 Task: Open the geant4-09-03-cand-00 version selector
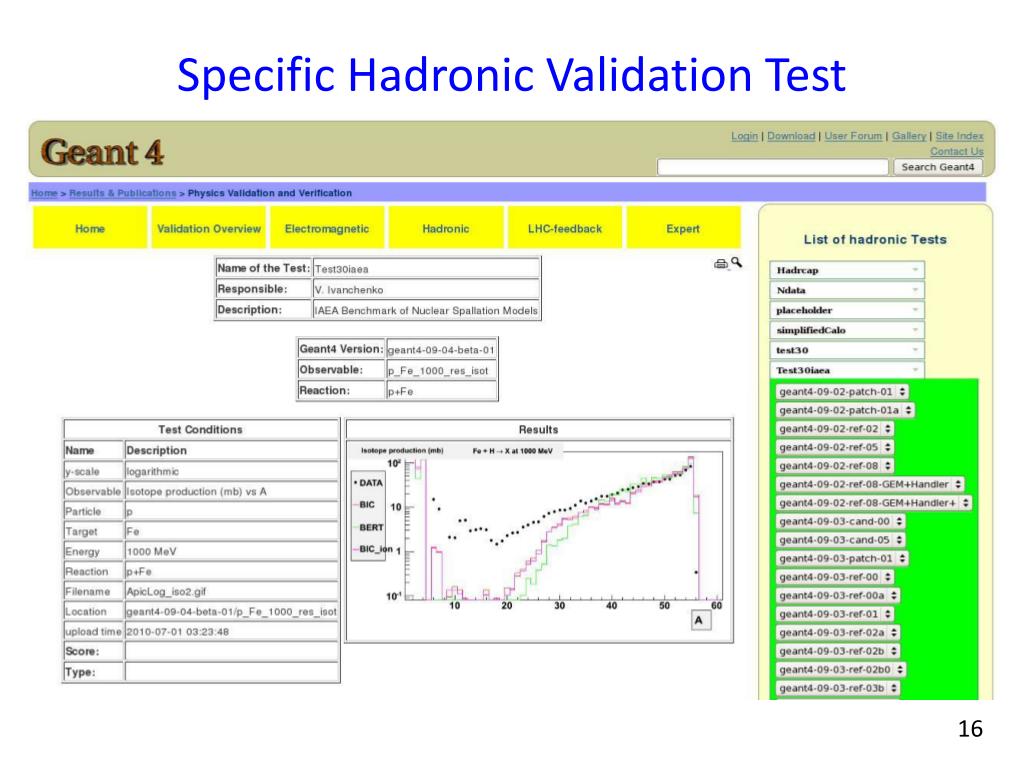[840, 521]
